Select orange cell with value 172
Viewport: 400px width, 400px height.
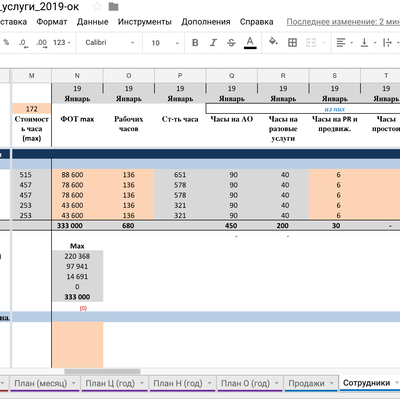click(32, 109)
